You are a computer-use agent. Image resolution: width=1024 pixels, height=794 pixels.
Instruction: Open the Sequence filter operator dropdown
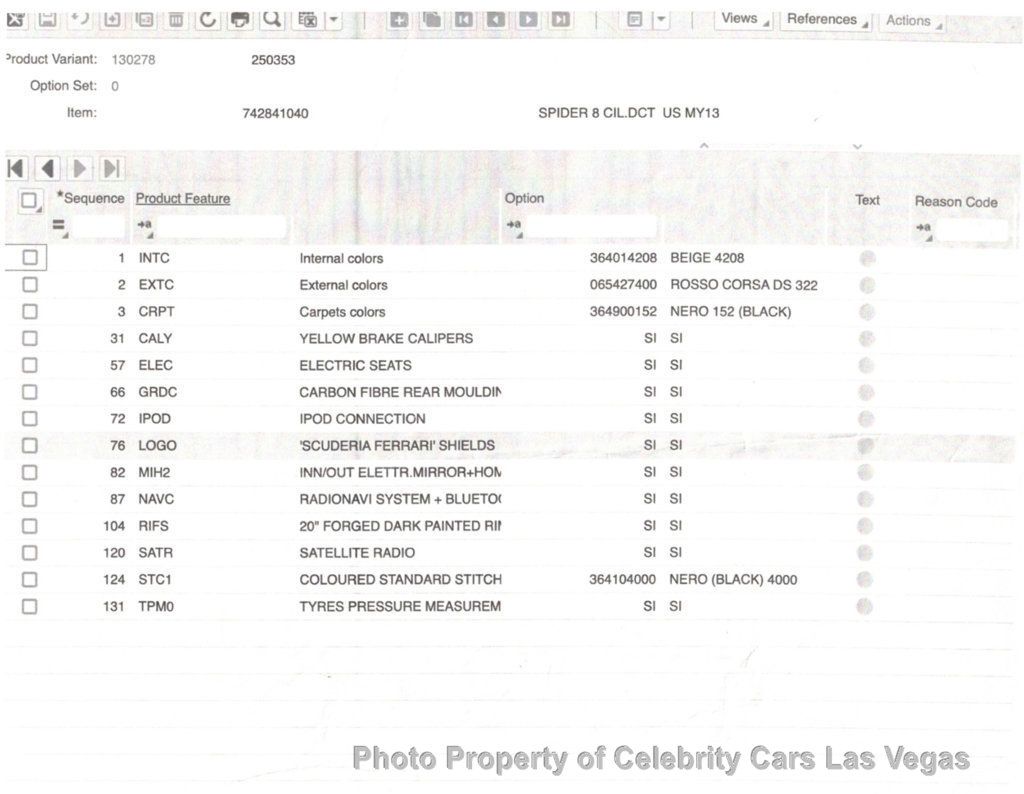point(59,227)
